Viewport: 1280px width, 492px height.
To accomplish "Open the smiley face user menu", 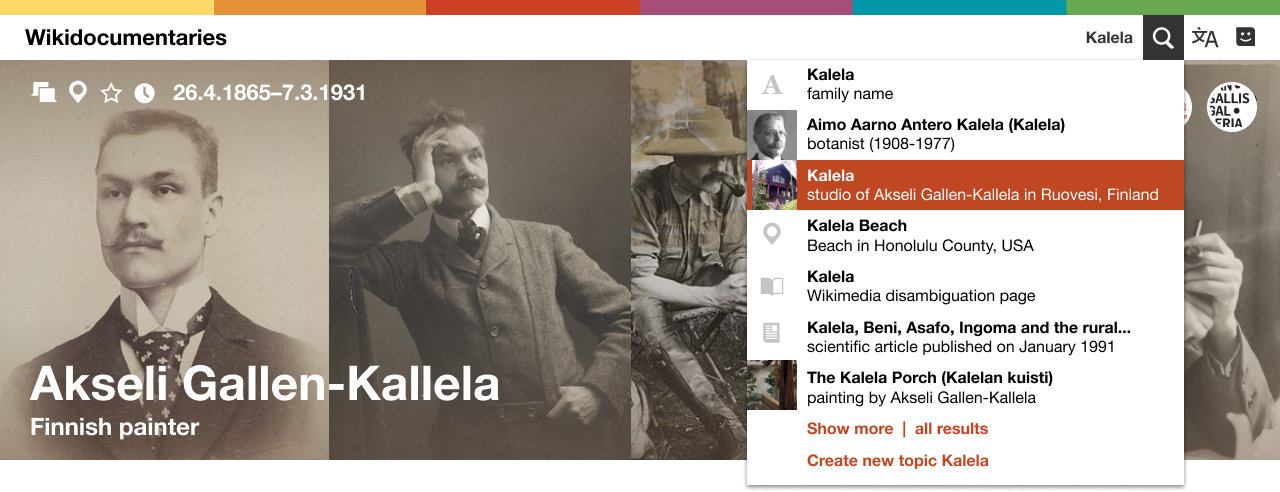I will click(1245, 37).
